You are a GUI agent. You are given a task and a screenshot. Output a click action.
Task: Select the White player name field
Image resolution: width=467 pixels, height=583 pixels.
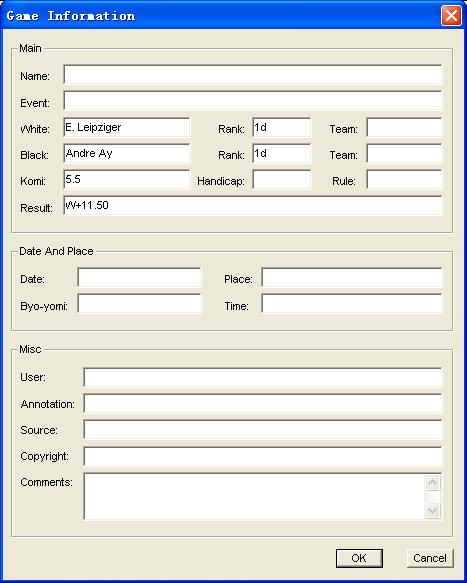[126, 128]
